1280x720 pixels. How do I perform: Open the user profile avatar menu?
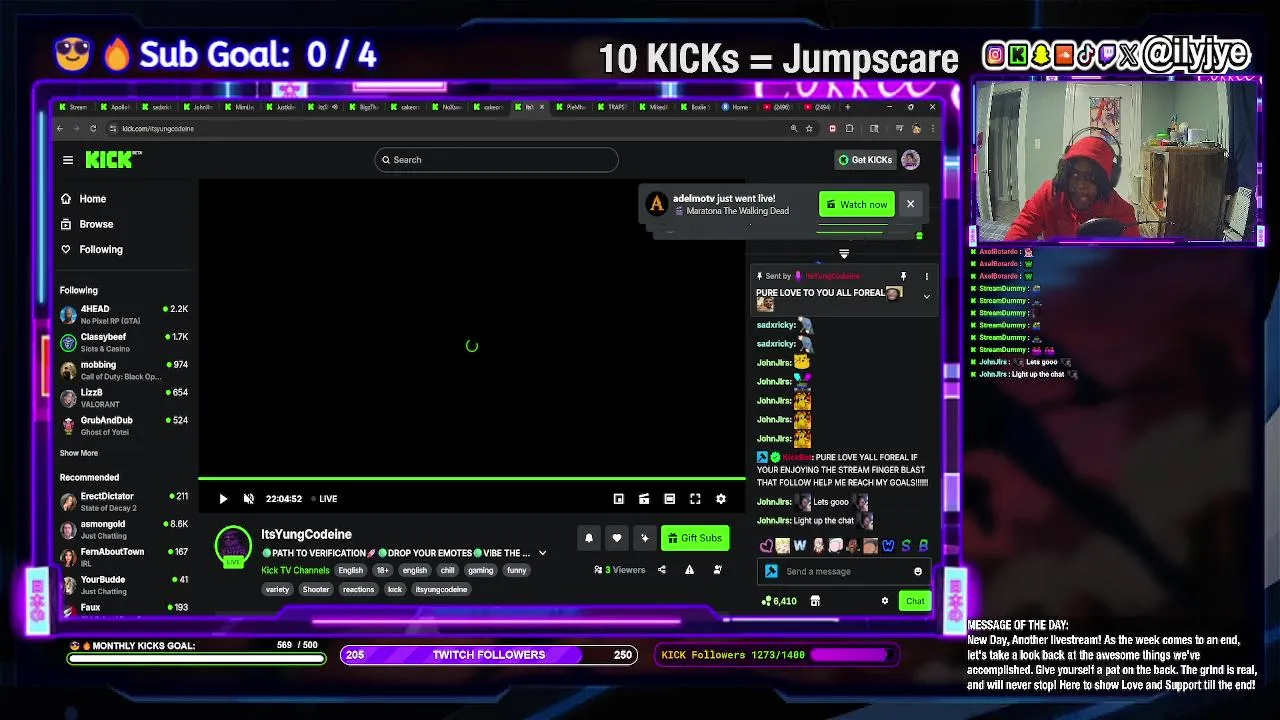pos(910,160)
